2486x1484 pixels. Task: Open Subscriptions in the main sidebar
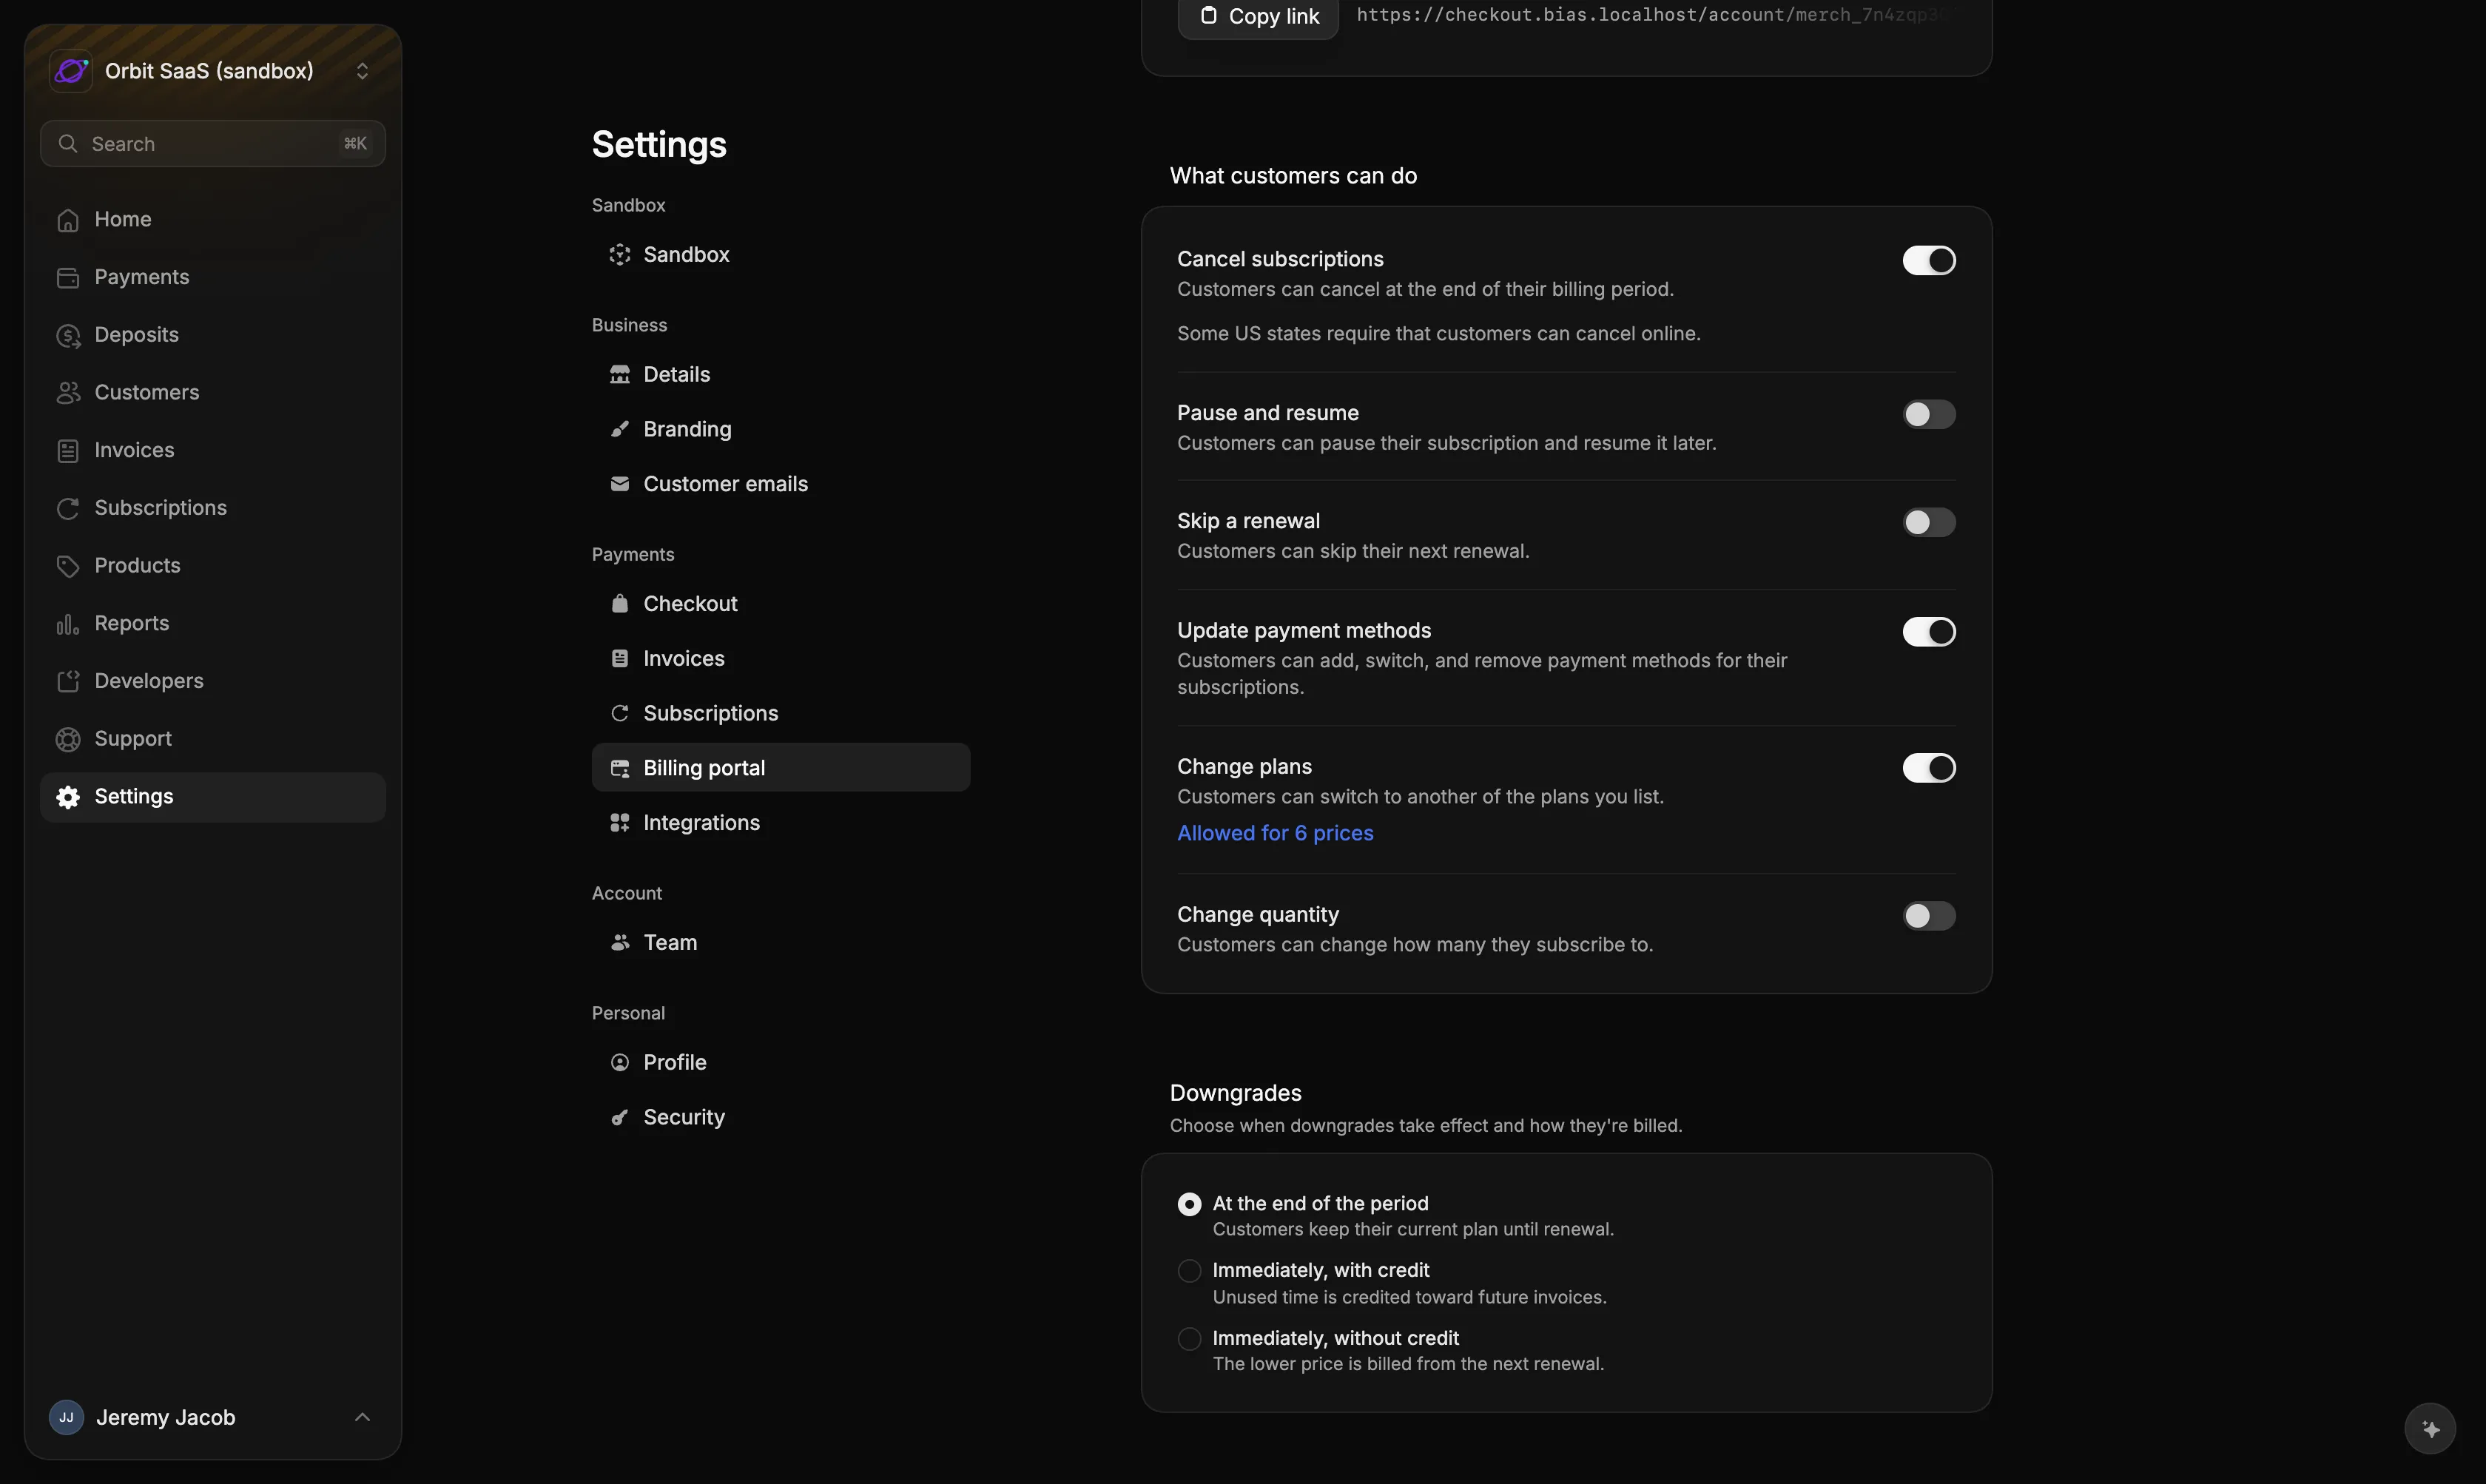[213, 508]
